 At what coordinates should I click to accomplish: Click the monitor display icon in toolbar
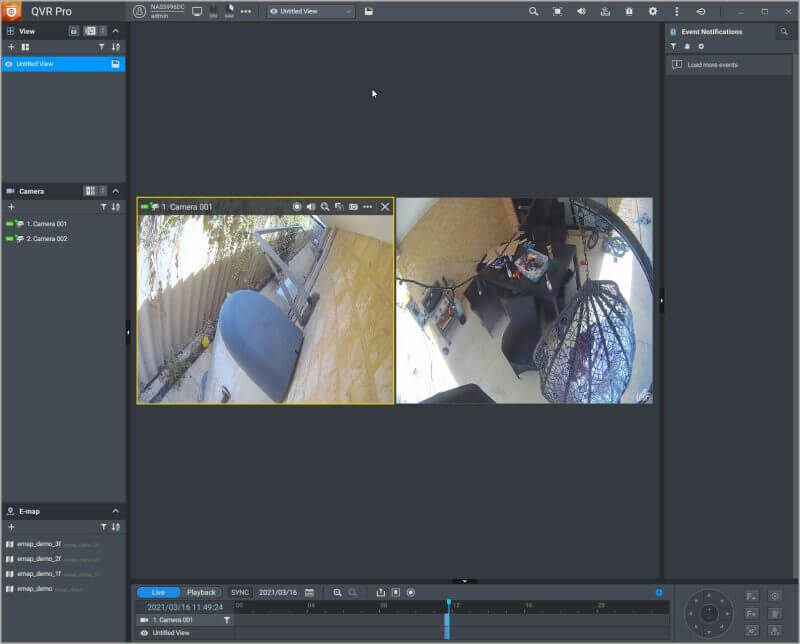pos(197,11)
